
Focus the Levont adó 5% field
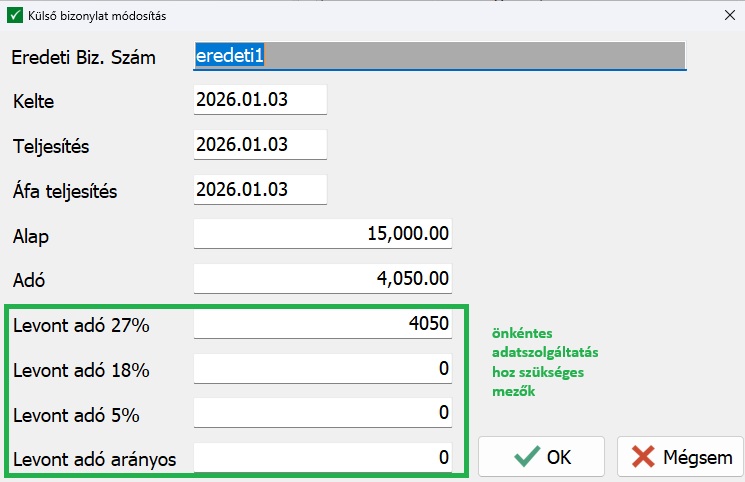pyautogui.click(x=322, y=413)
